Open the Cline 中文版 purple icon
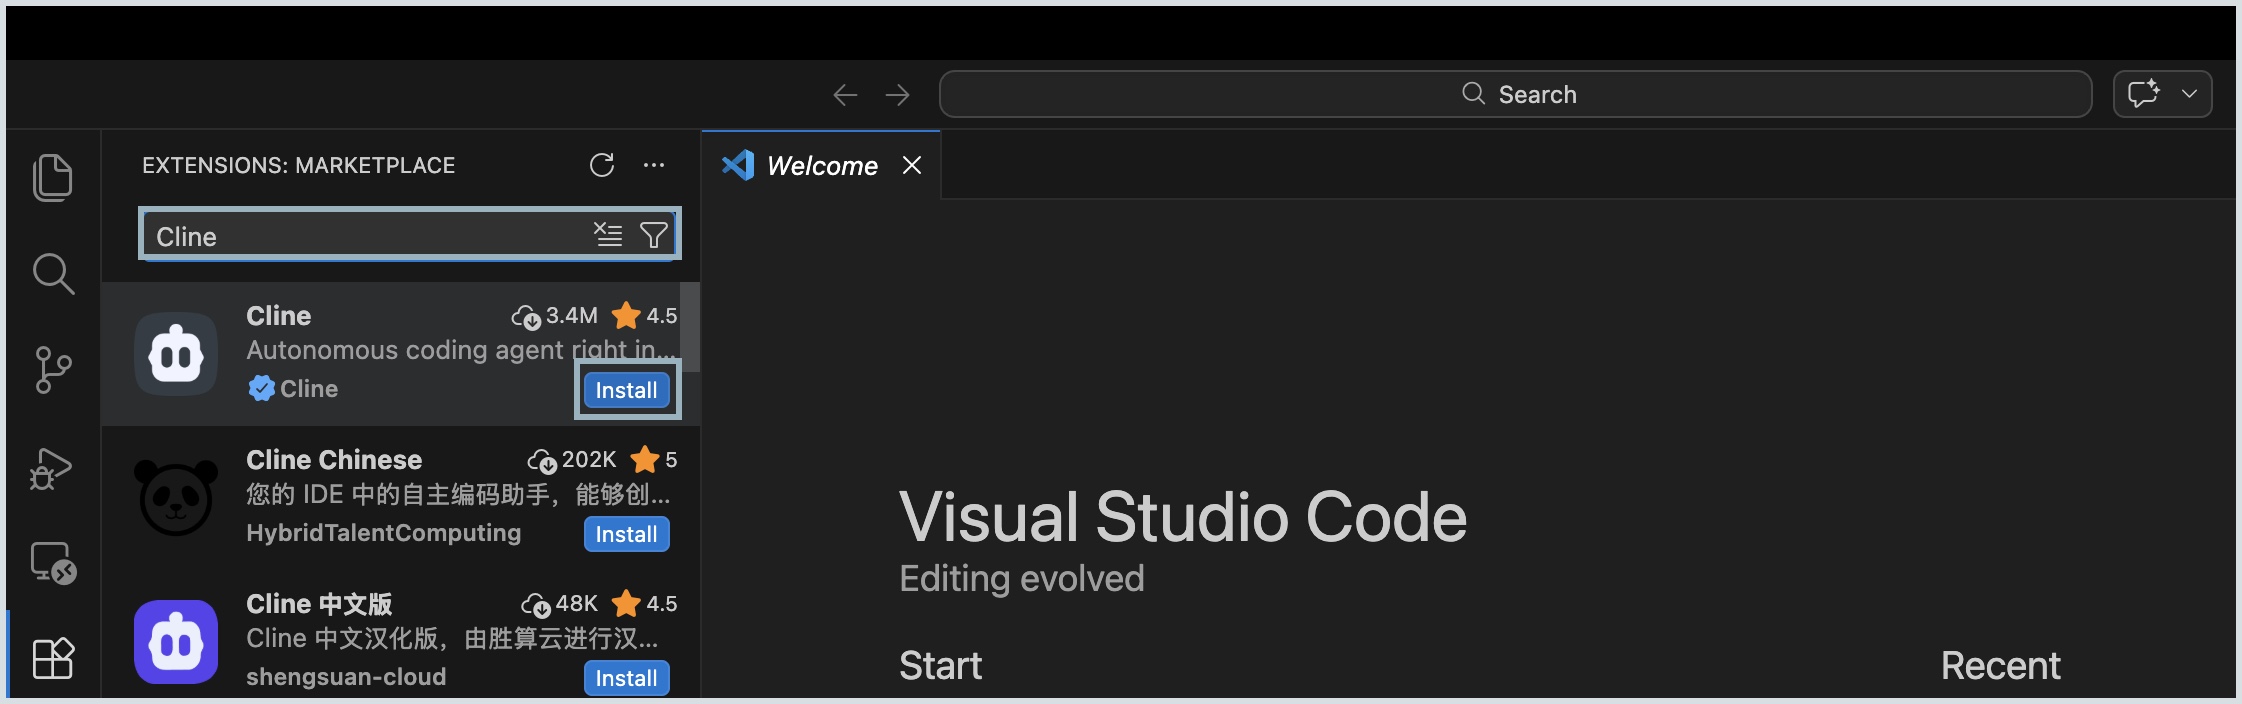The image size is (2242, 704). click(176, 642)
